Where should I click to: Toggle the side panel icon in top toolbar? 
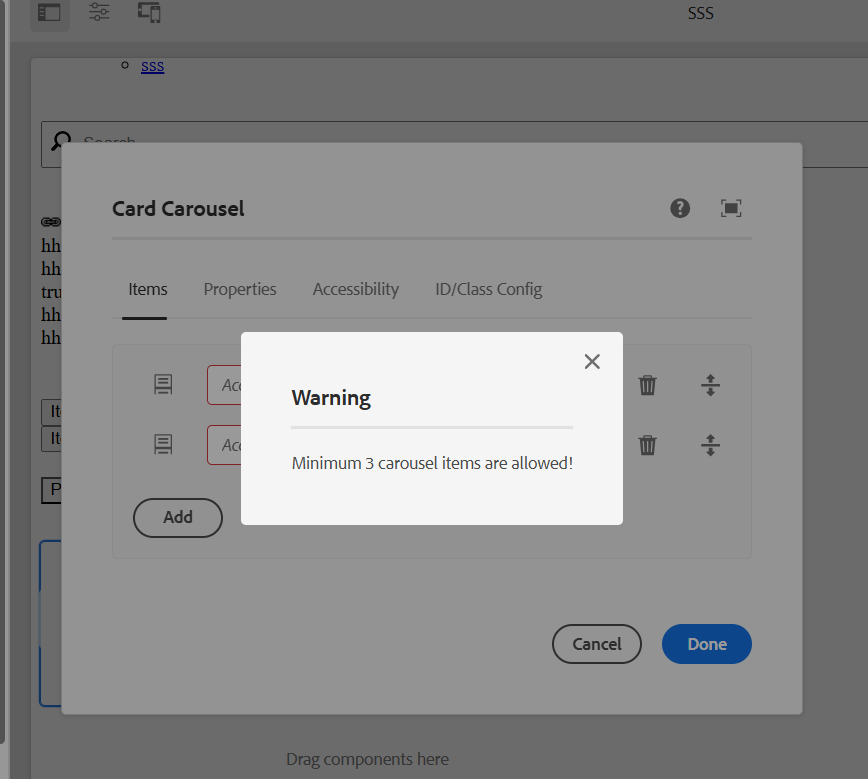click(x=49, y=13)
